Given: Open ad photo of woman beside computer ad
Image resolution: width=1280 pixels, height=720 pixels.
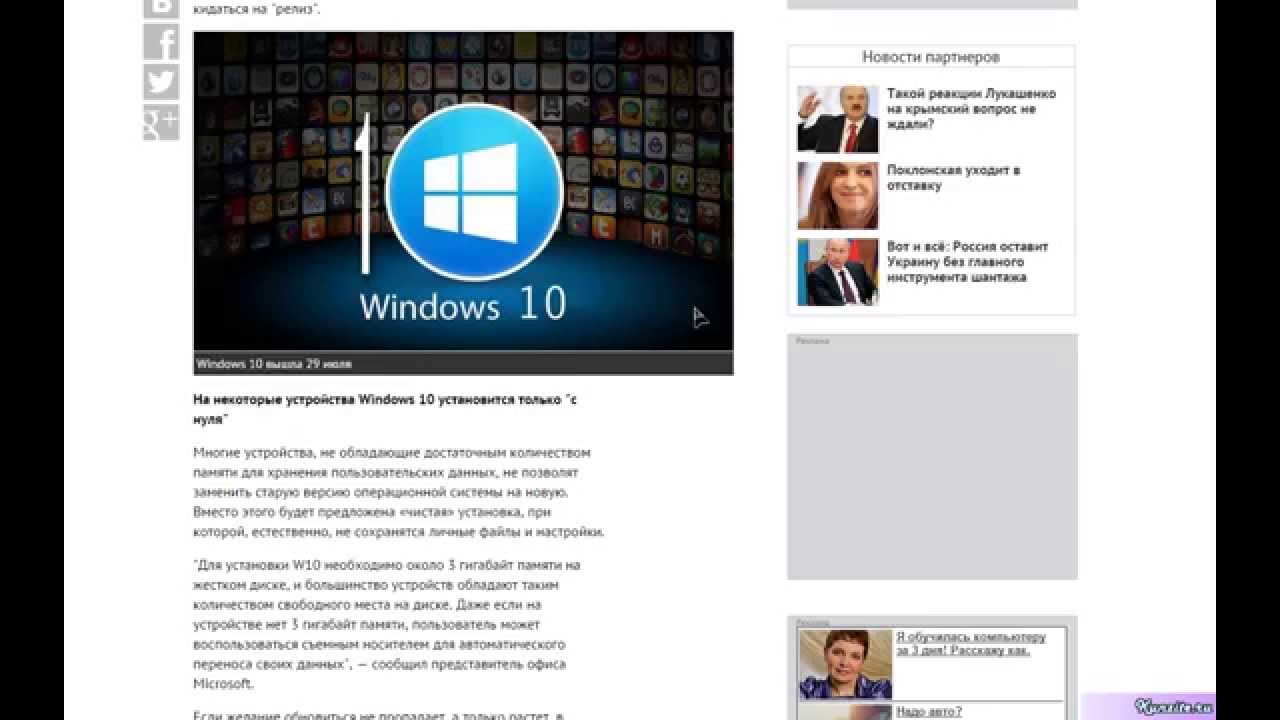Looking at the screenshot, I should pyautogui.click(x=845, y=664).
